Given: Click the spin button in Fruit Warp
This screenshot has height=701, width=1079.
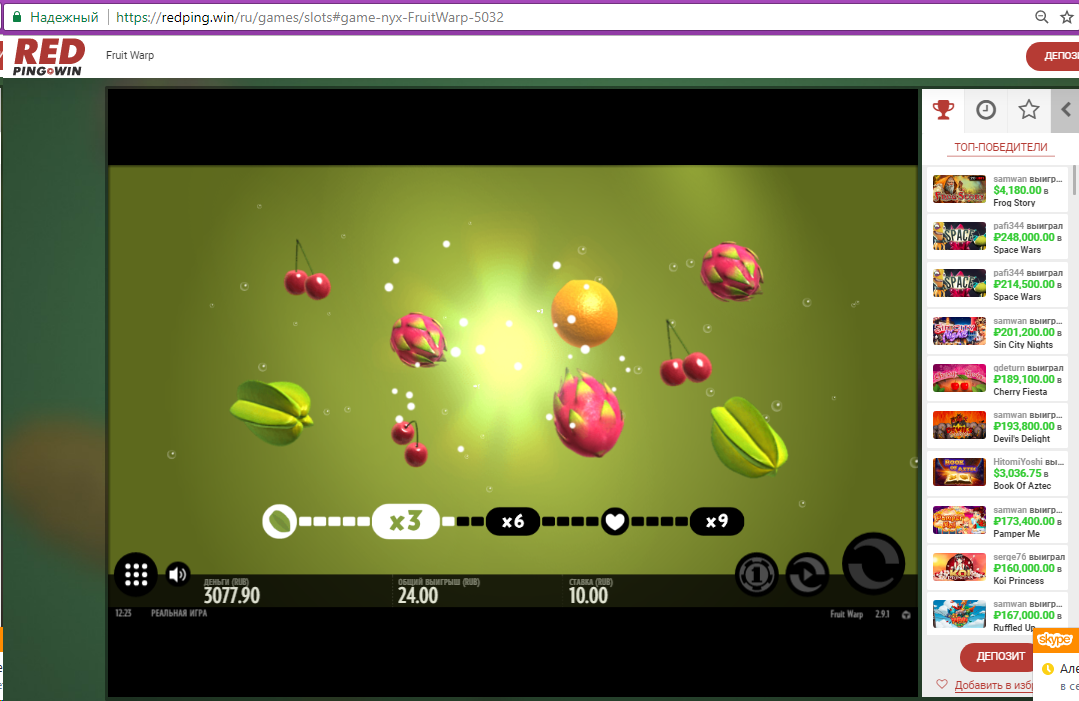Looking at the screenshot, I should (873, 563).
